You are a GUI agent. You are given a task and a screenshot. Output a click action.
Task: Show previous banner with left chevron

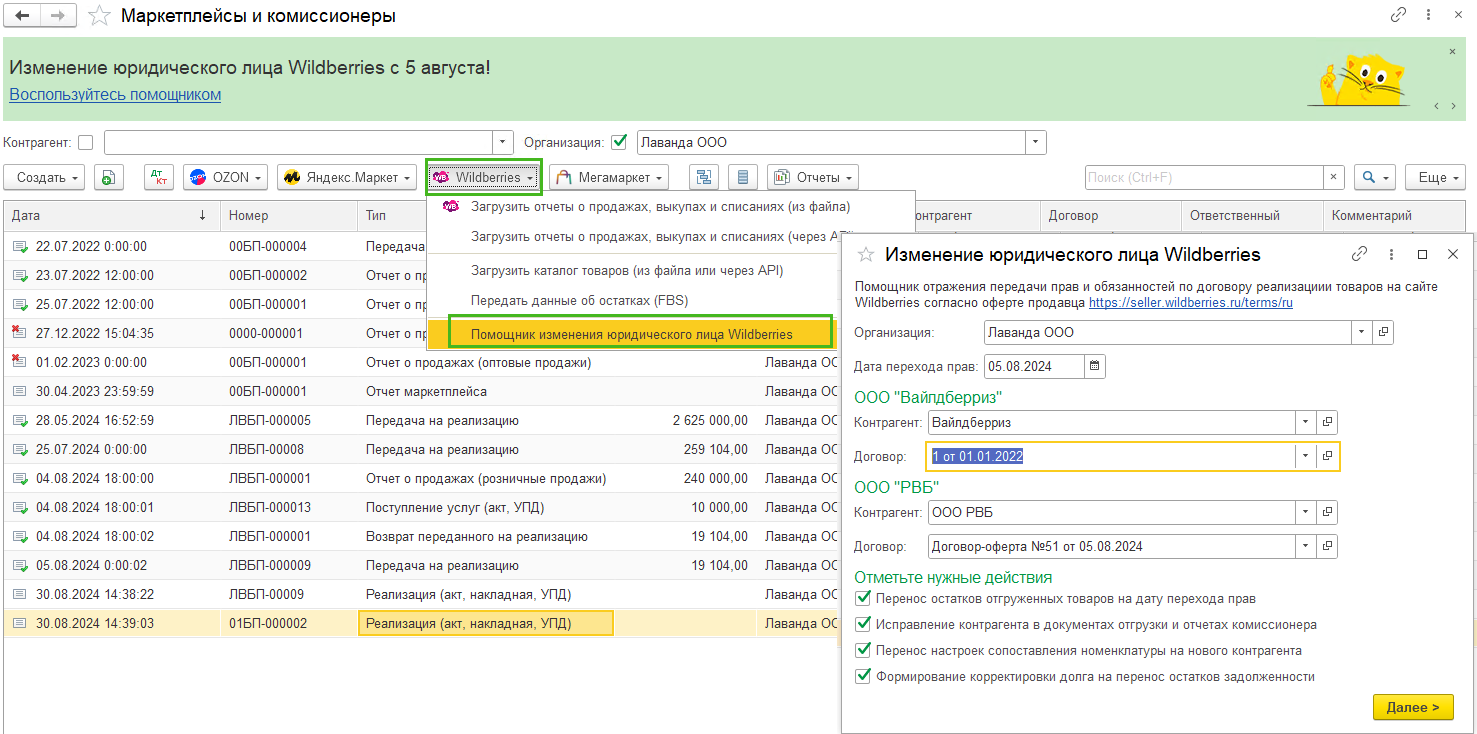1437,106
